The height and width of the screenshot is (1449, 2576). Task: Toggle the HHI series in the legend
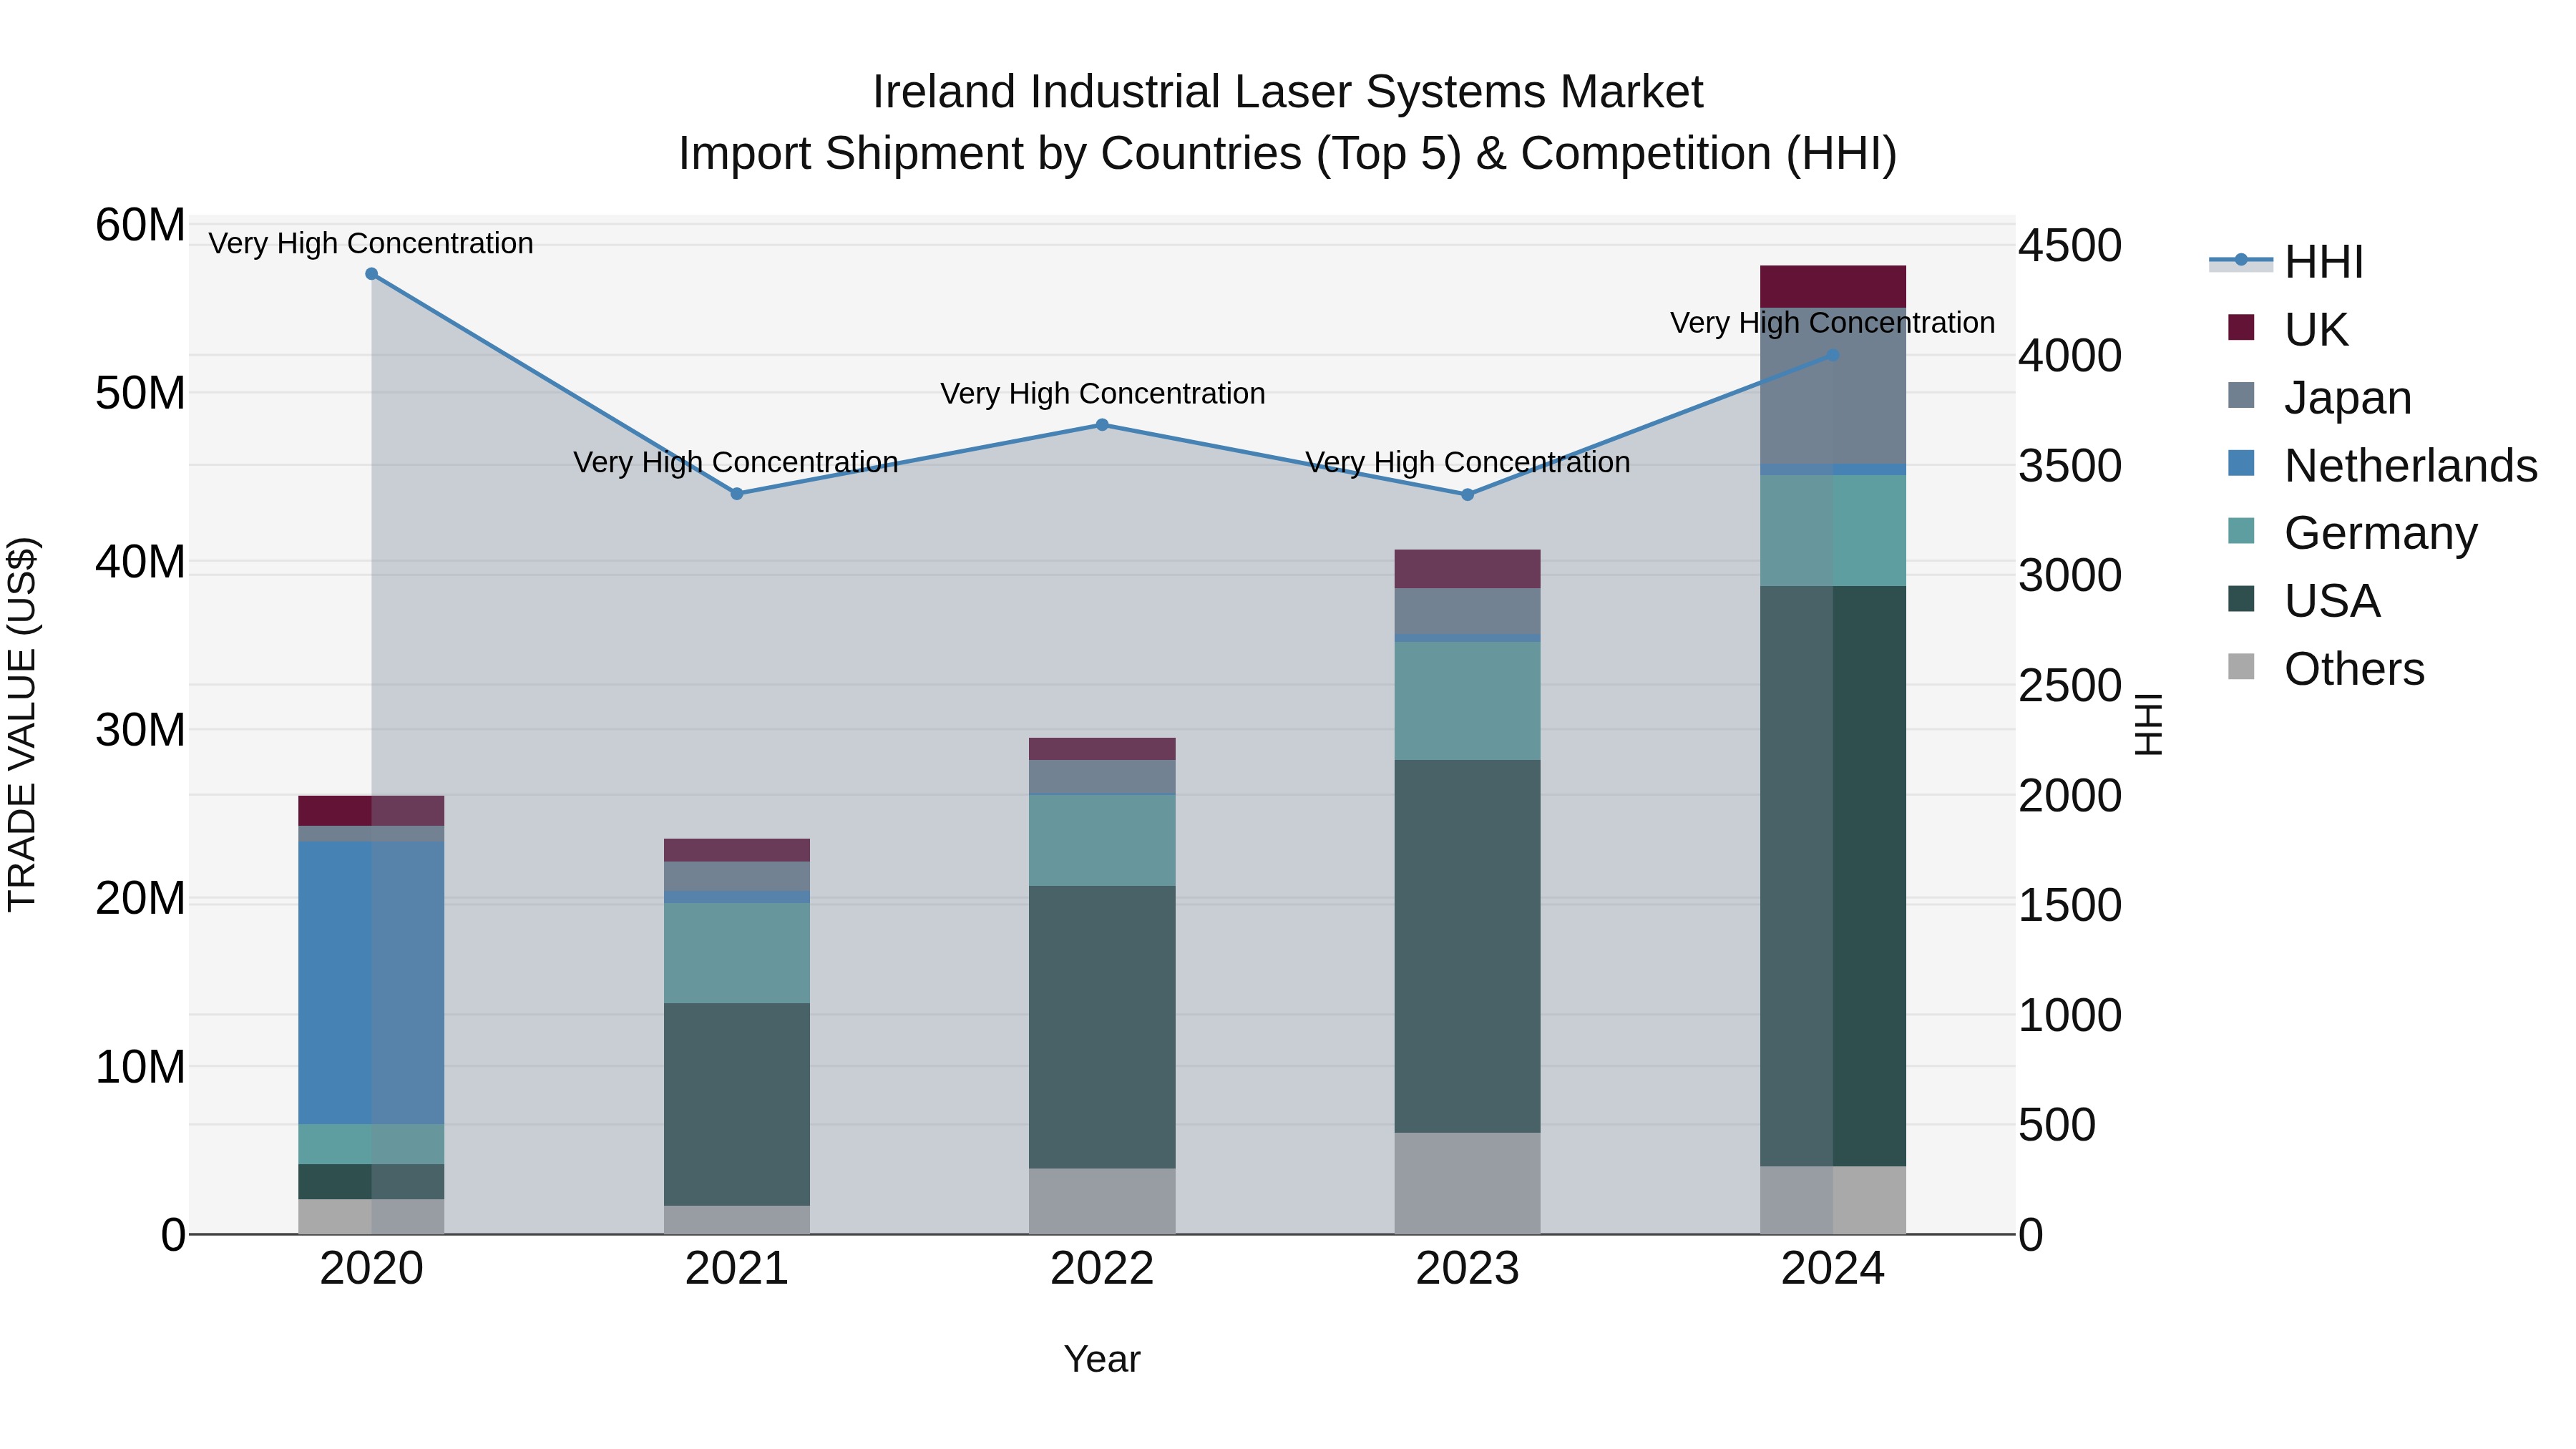click(x=2286, y=262)
